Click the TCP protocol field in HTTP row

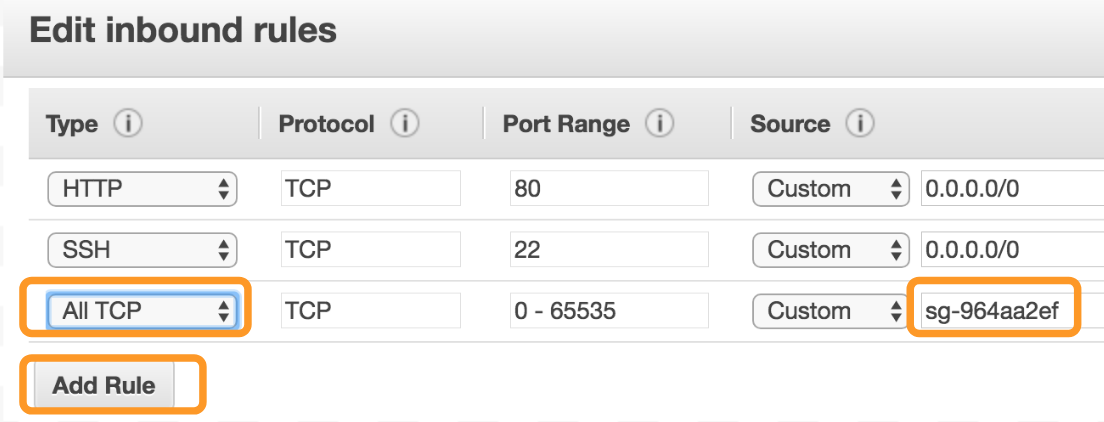point(368,189)
